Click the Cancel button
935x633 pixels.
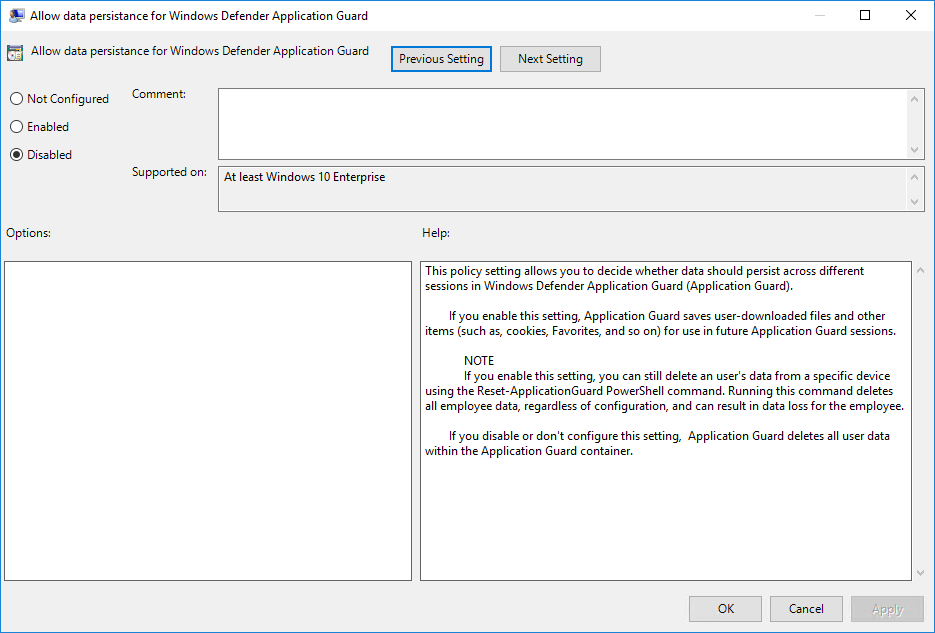[x=806, y=609]
